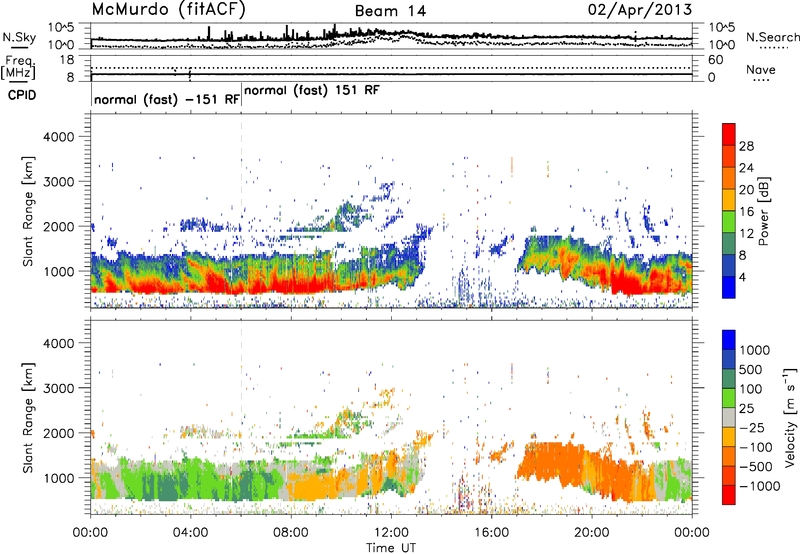Image resolution: width=800 pixels, height=554 pixels.
Task: Pick the light green 25–100 Velocity colorbar segment
Action: point(729,398)
